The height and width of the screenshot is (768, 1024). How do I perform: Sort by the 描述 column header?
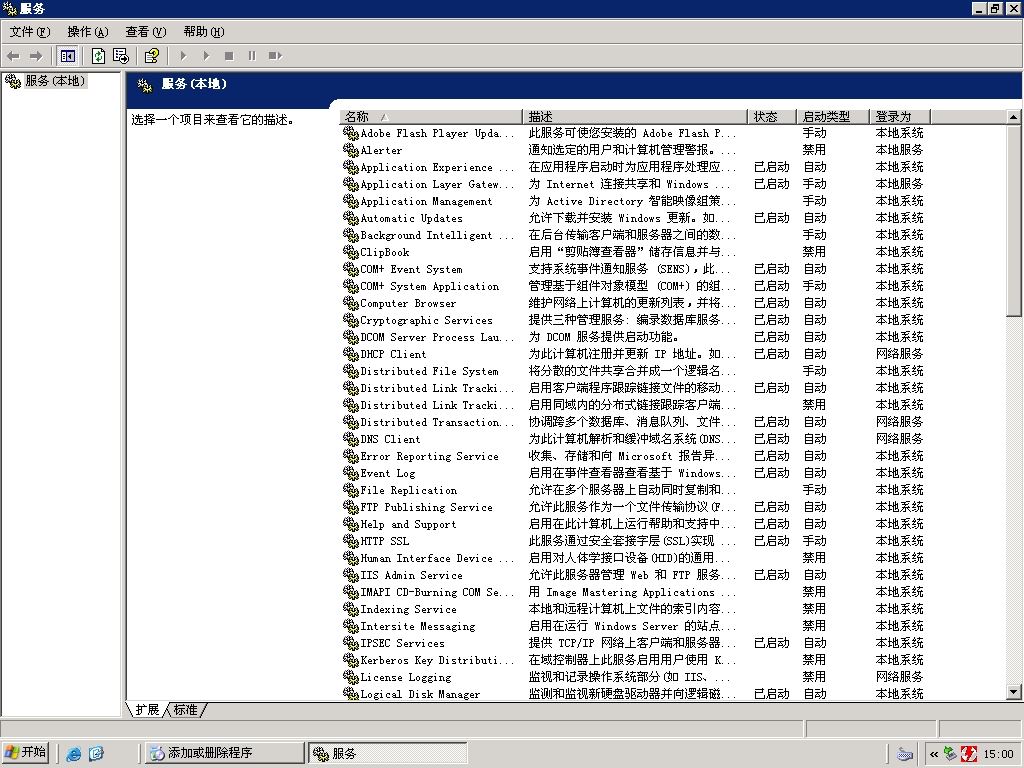634,117
